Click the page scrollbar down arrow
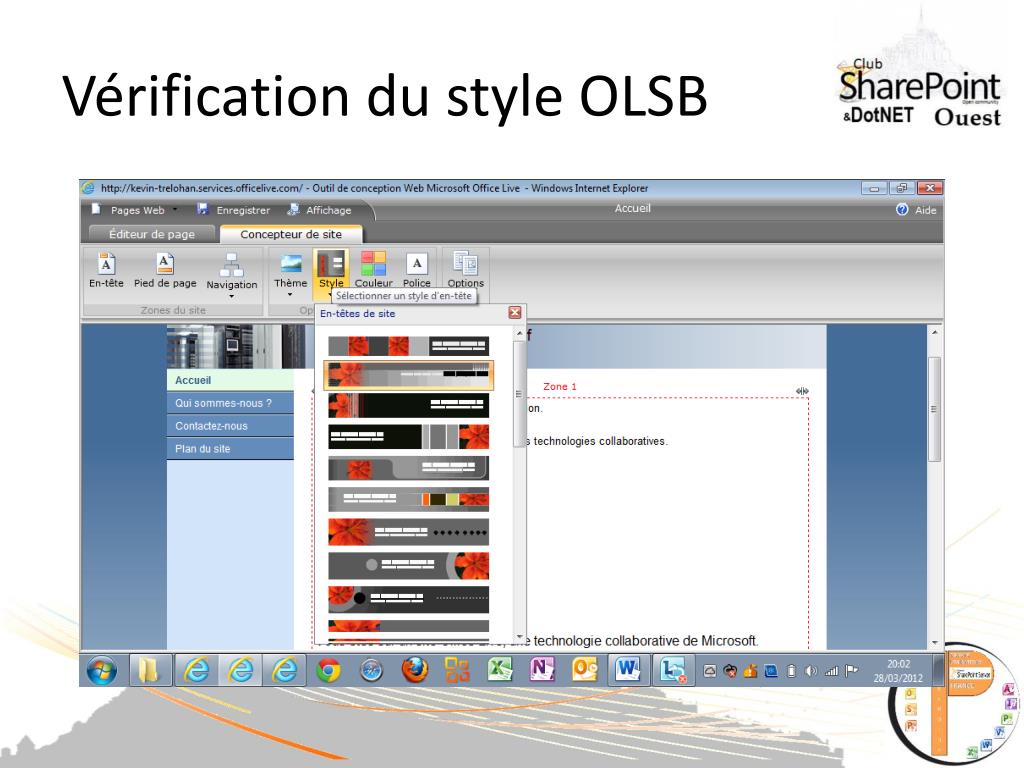The width and height of the screenshot is (1024, 768). [x=935, y=643]
